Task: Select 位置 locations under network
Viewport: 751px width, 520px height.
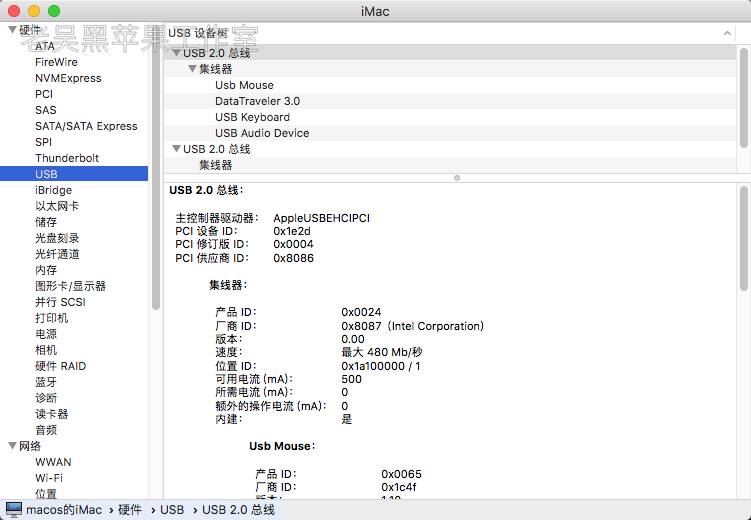Action: click(x=46, y=494)
